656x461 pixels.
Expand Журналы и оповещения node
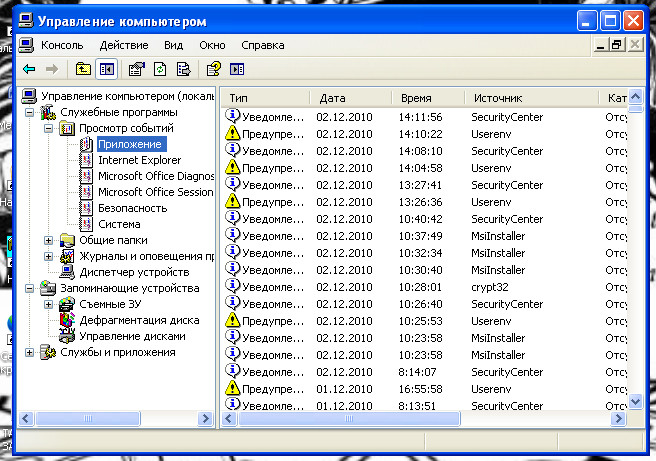[49, 256]
